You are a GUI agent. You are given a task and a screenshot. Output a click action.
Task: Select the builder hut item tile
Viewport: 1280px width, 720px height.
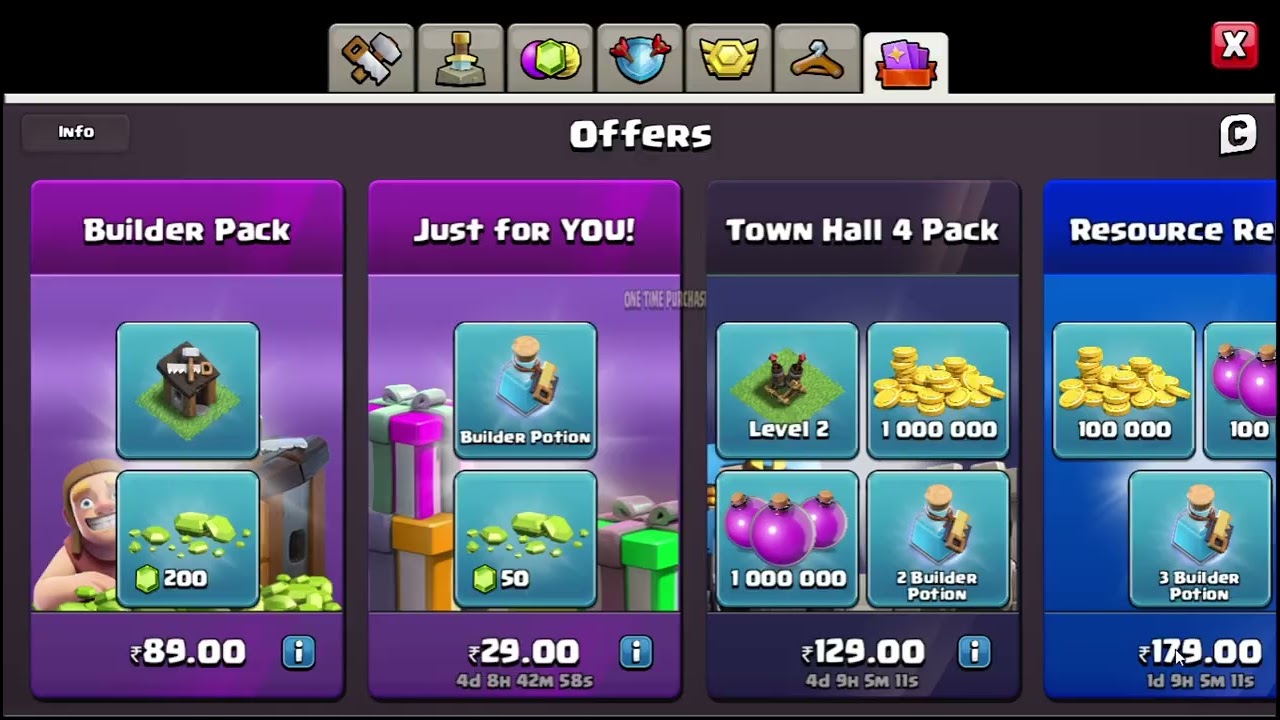188,390
